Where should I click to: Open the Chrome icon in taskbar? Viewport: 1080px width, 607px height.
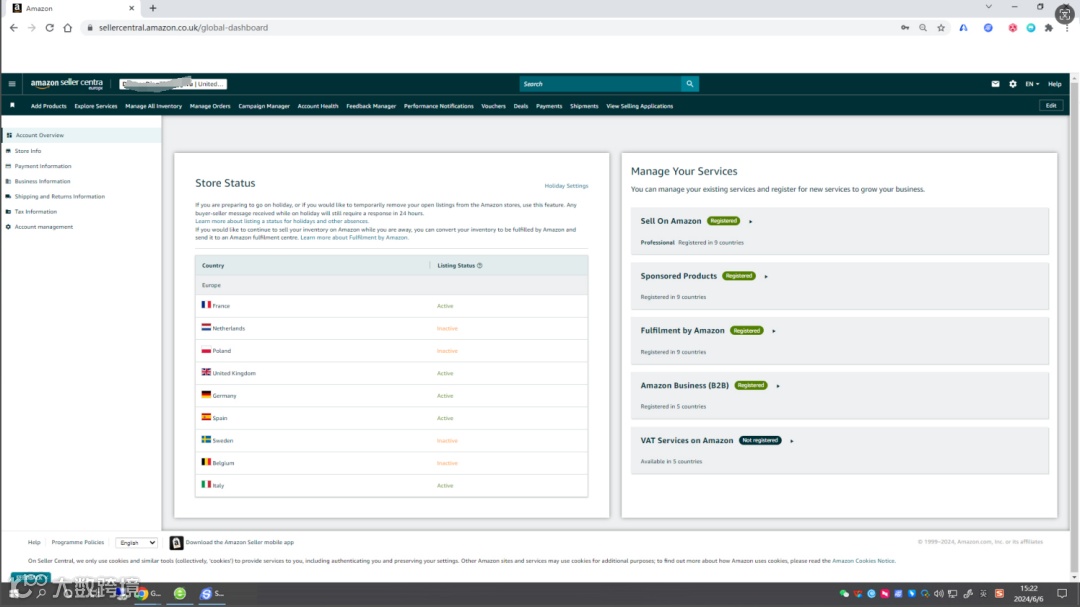(142, 593)
